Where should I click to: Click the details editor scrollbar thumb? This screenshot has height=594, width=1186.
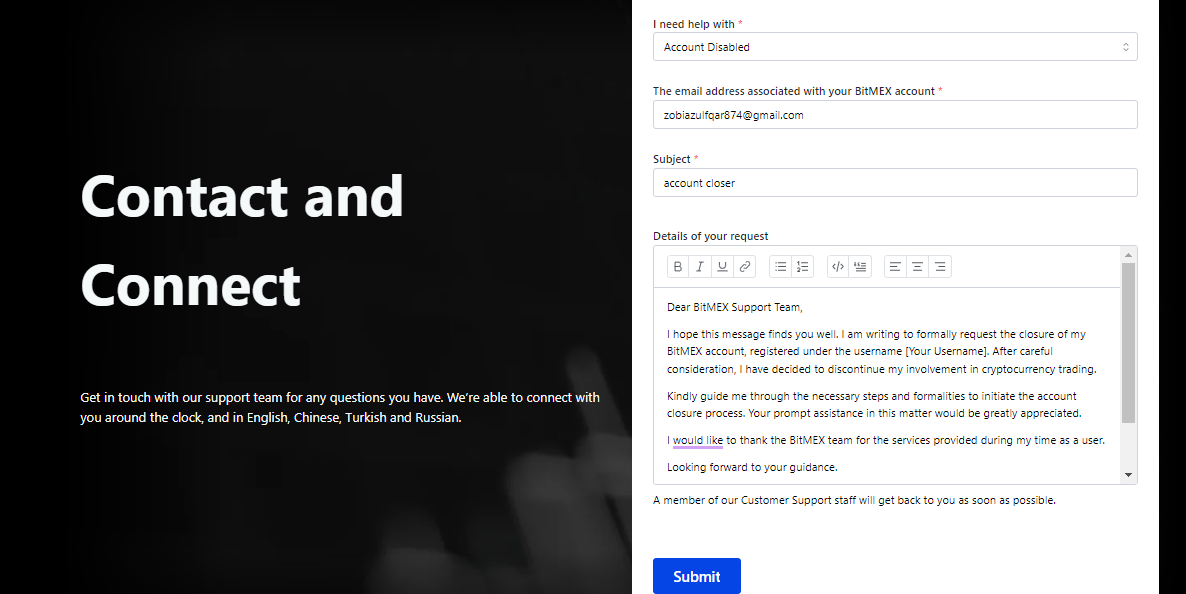(x=1129, y=343)
